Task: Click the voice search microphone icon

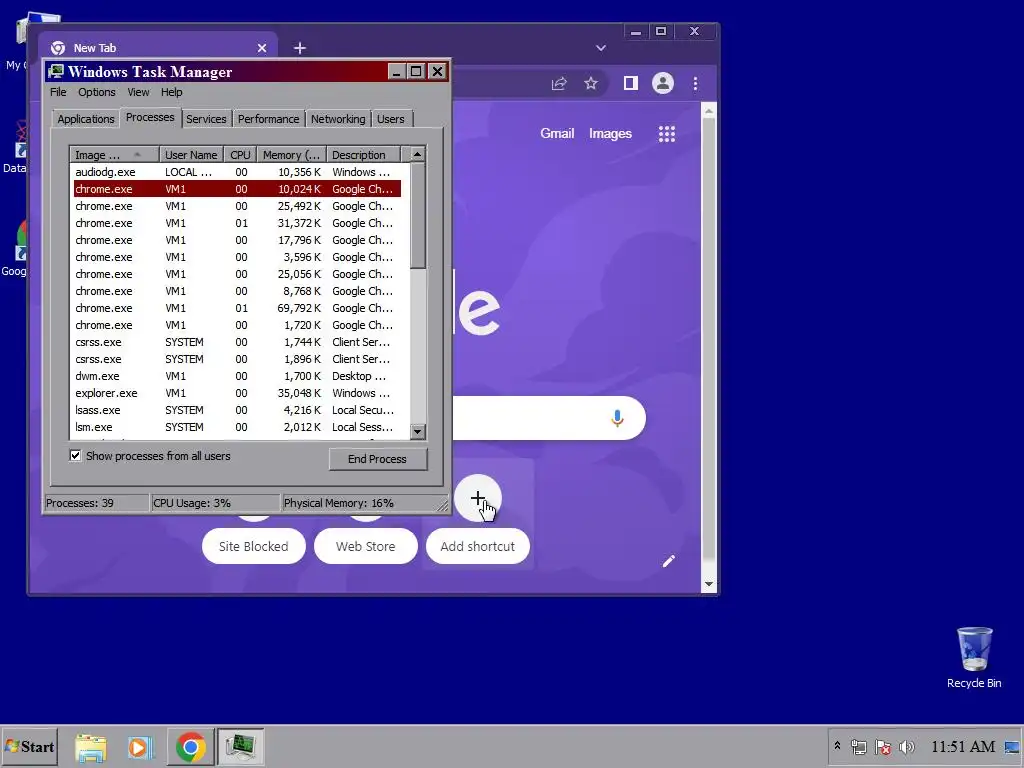Action: (617, 418)
